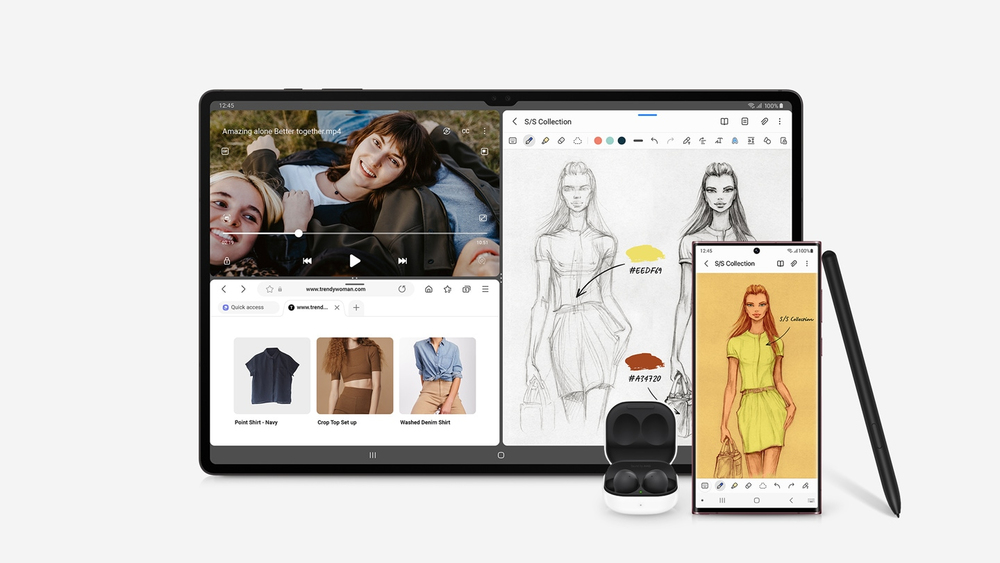This screenshot has height=563, width=1000.
Task: Pick the eraser tool in tablet notes toolbar
Action: [x=561, y=141]
